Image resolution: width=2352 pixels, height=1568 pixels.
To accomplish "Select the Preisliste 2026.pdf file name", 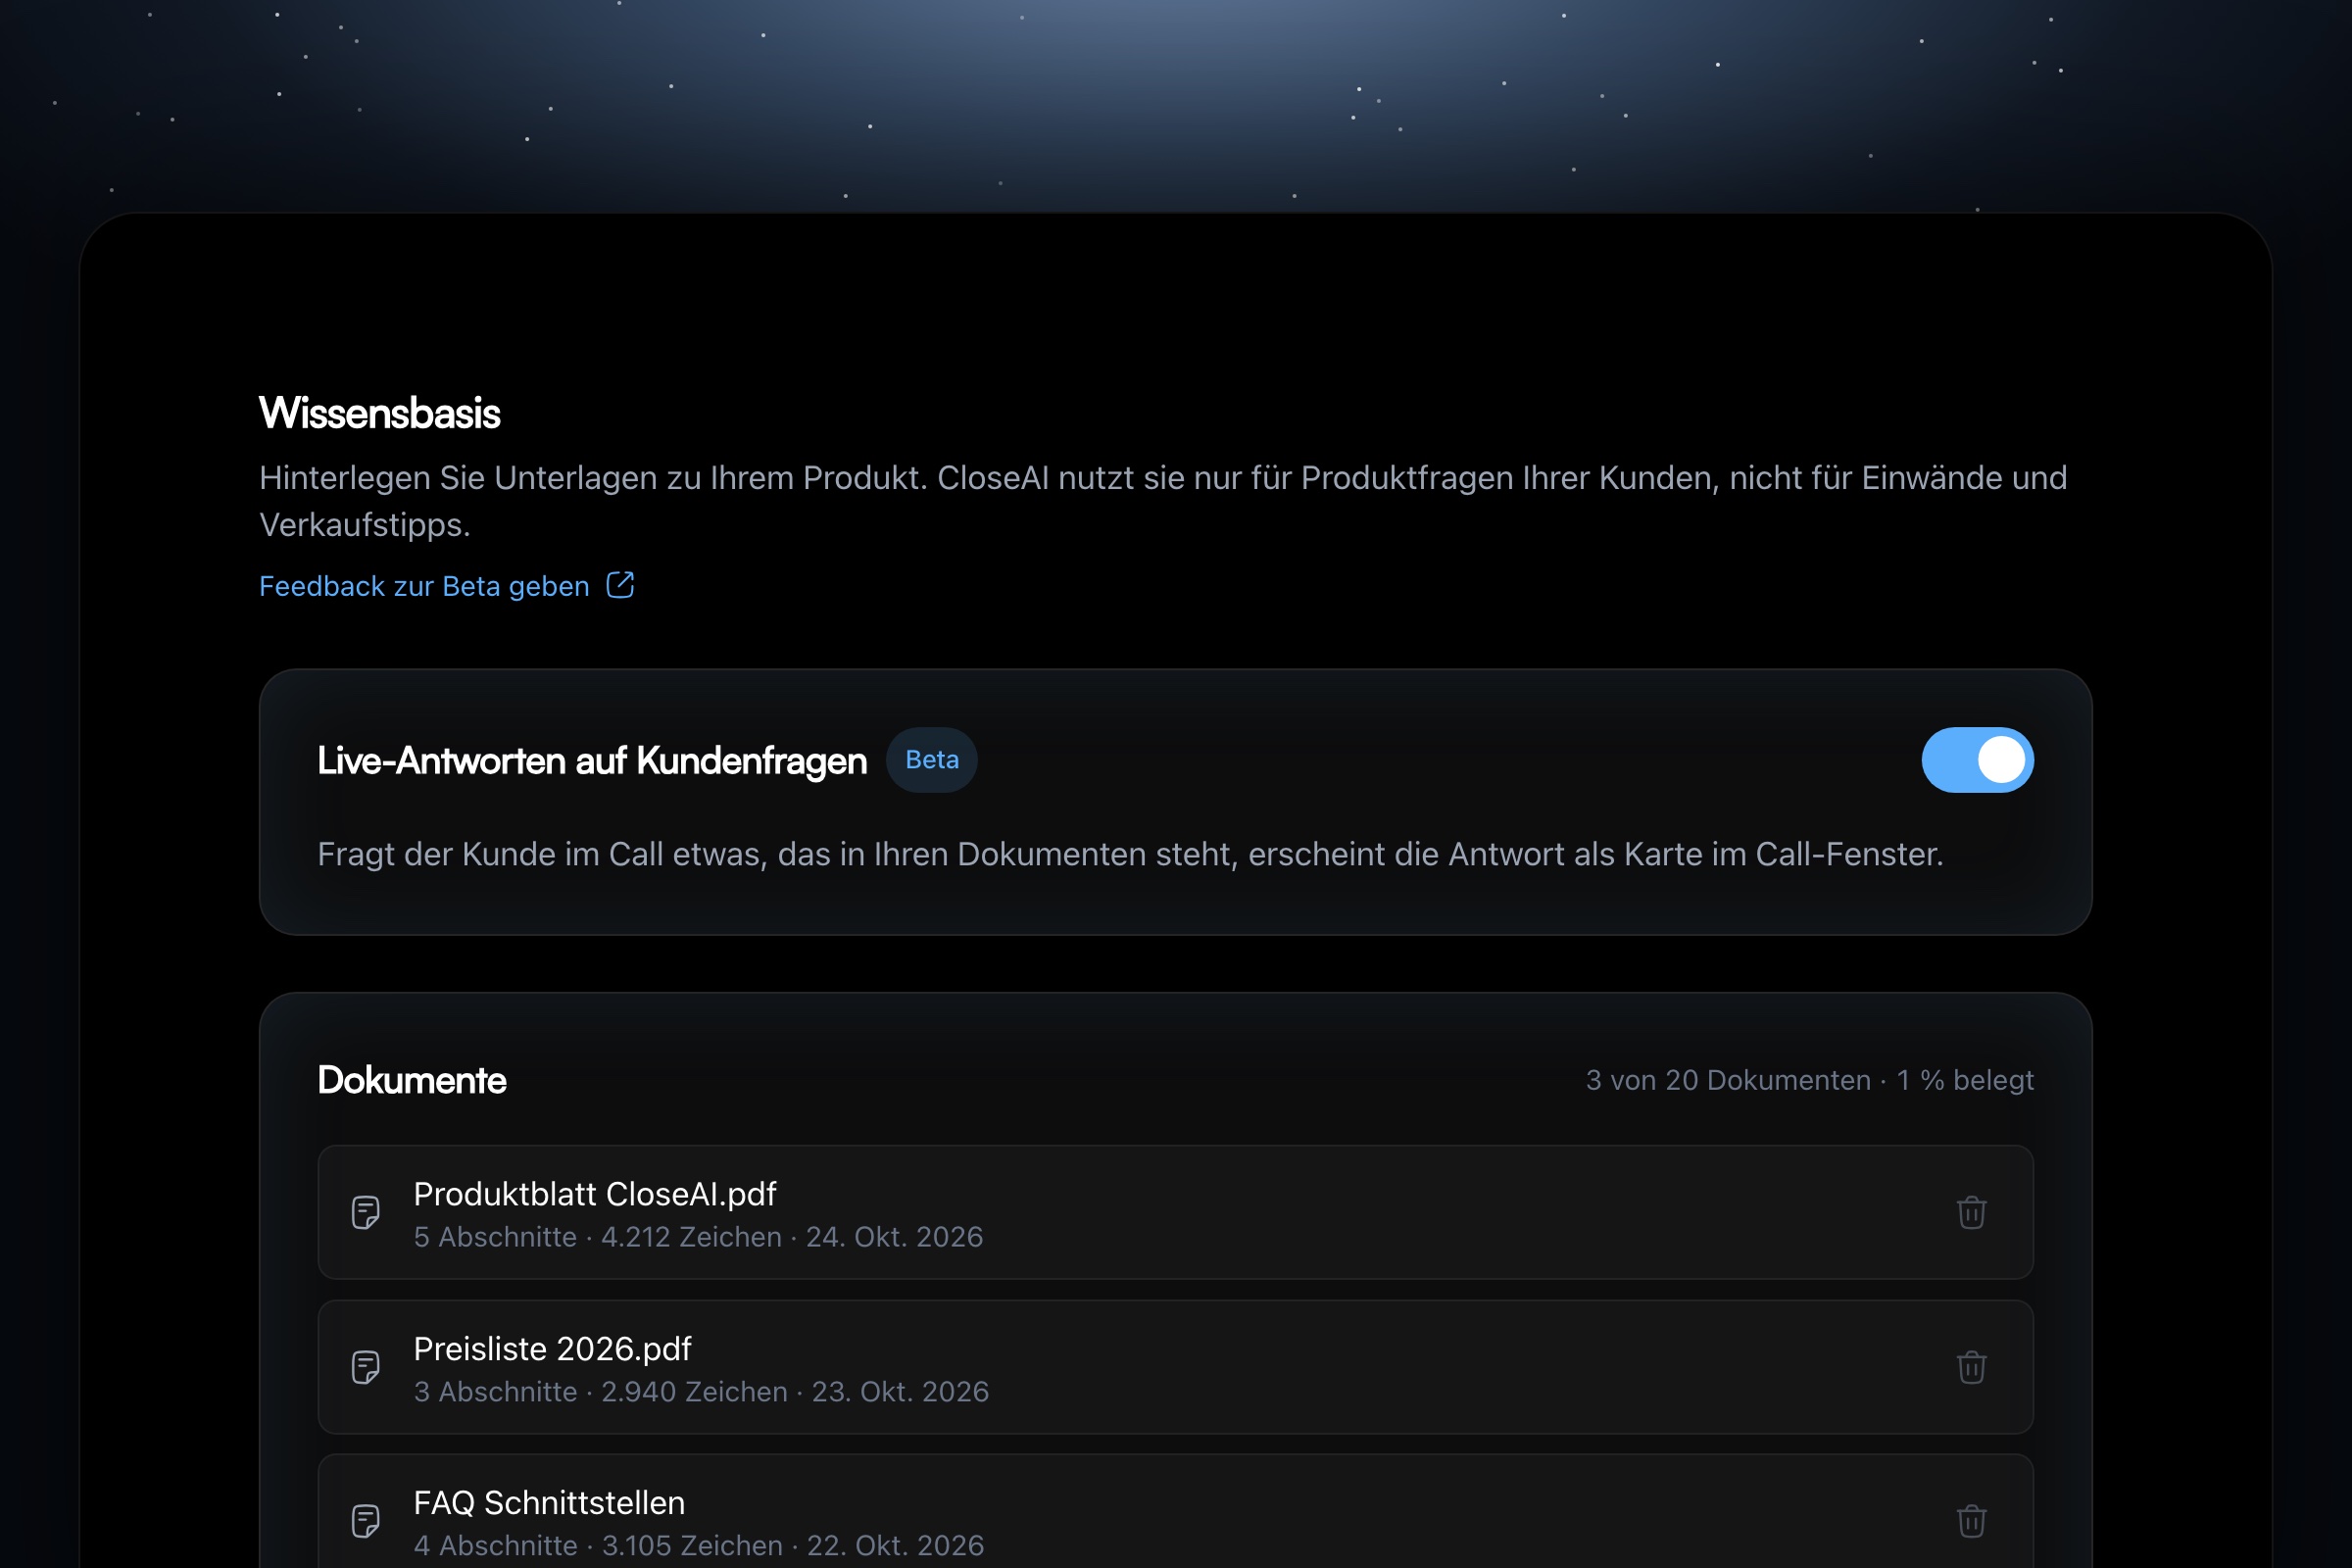I will [x=552, y=1349].
